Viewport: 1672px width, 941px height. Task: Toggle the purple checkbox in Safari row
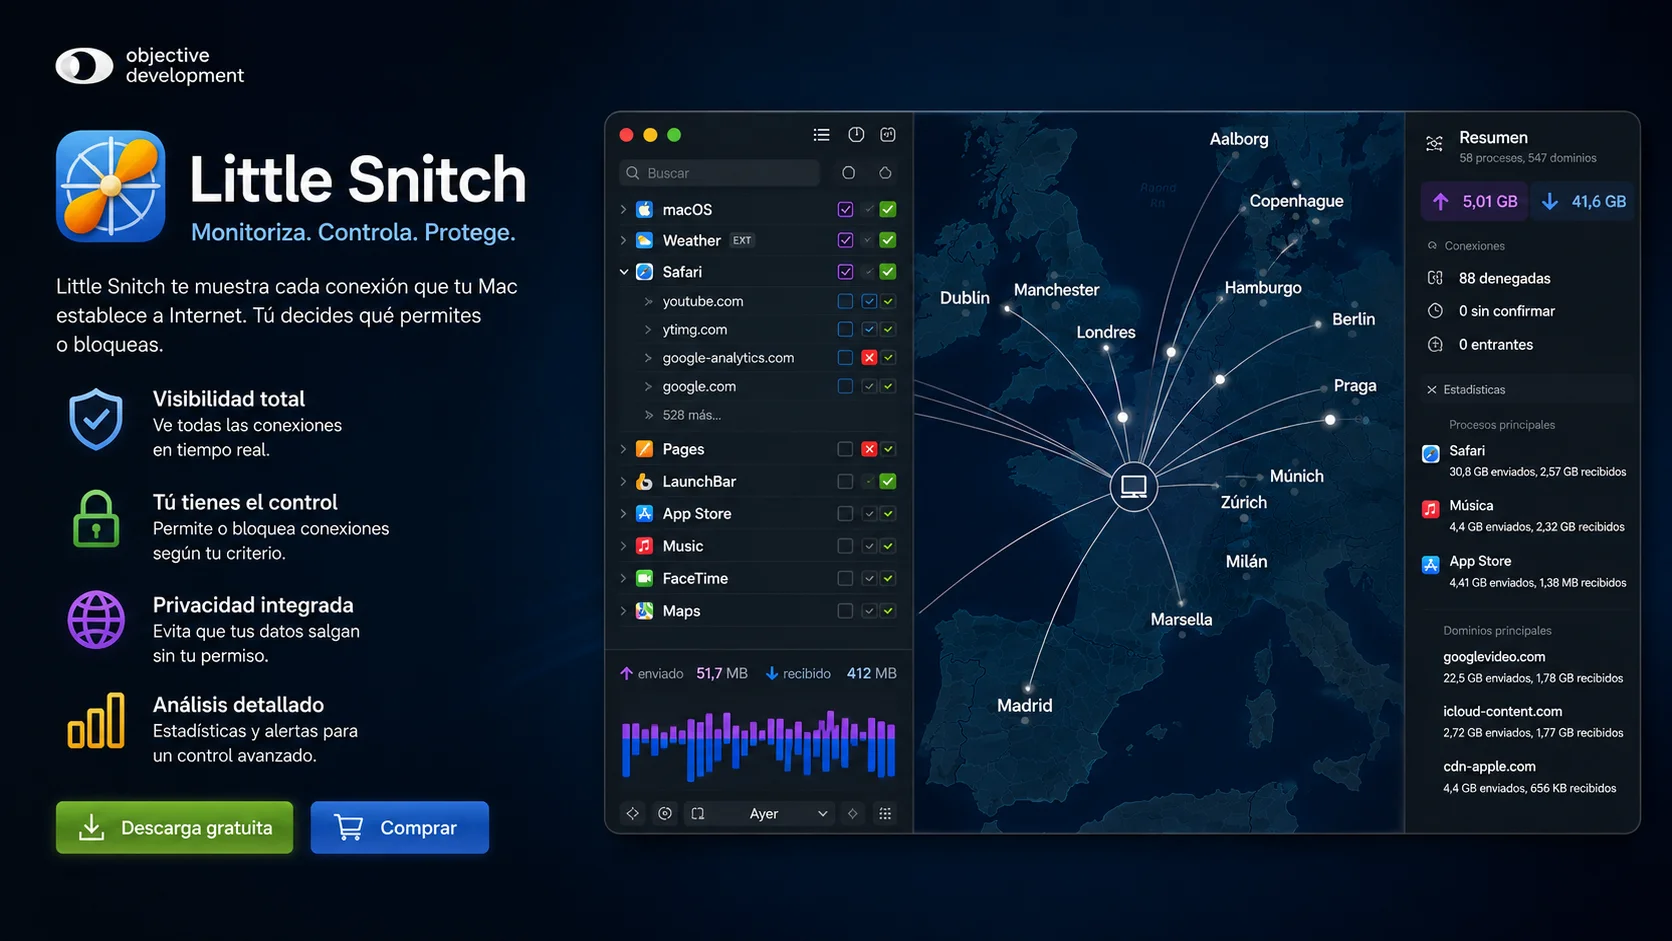(845, 272)
